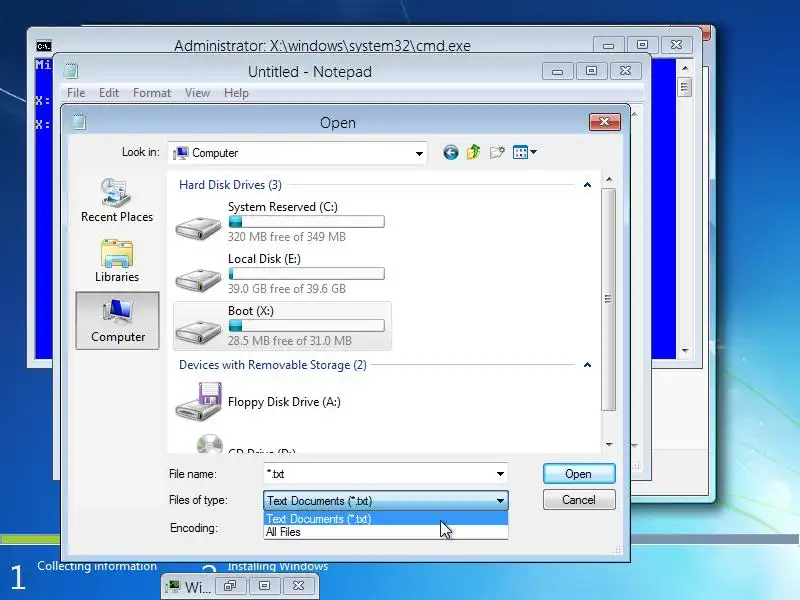Screen dimensions: 800x600
Task: Choose Text Documents (*.txt) list option
Action: click(x=386, y=519)
